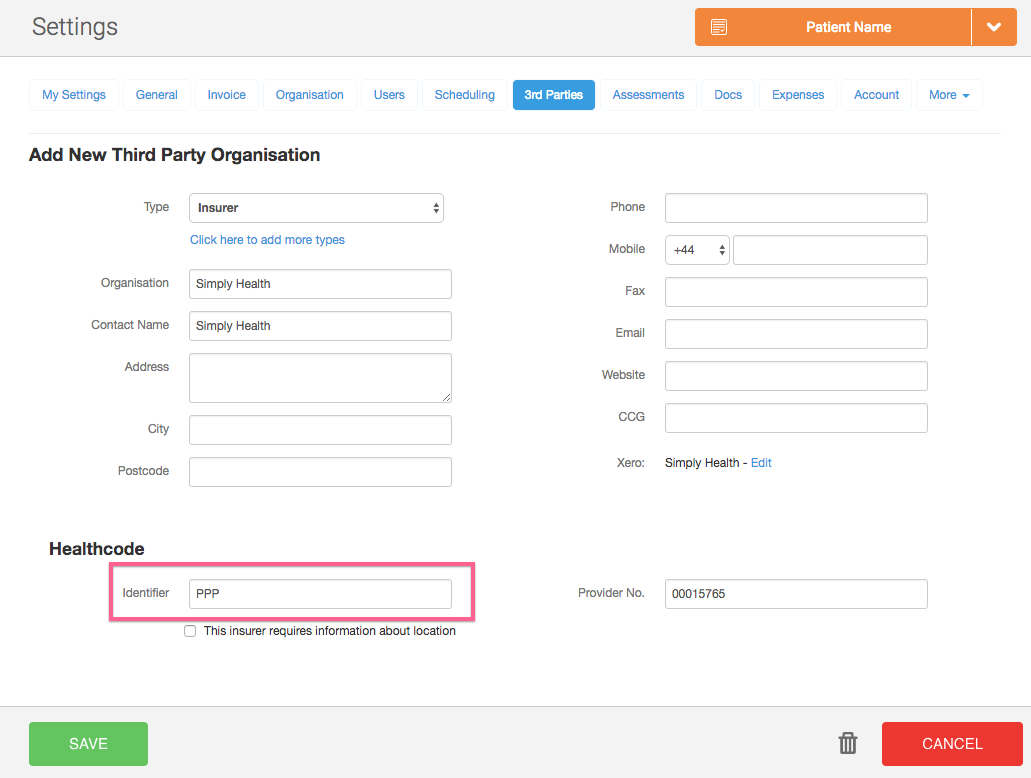The height and width of the screenshot is (778, 1031).
Task: Go to the Assessments tab
Action: point(648,95)
